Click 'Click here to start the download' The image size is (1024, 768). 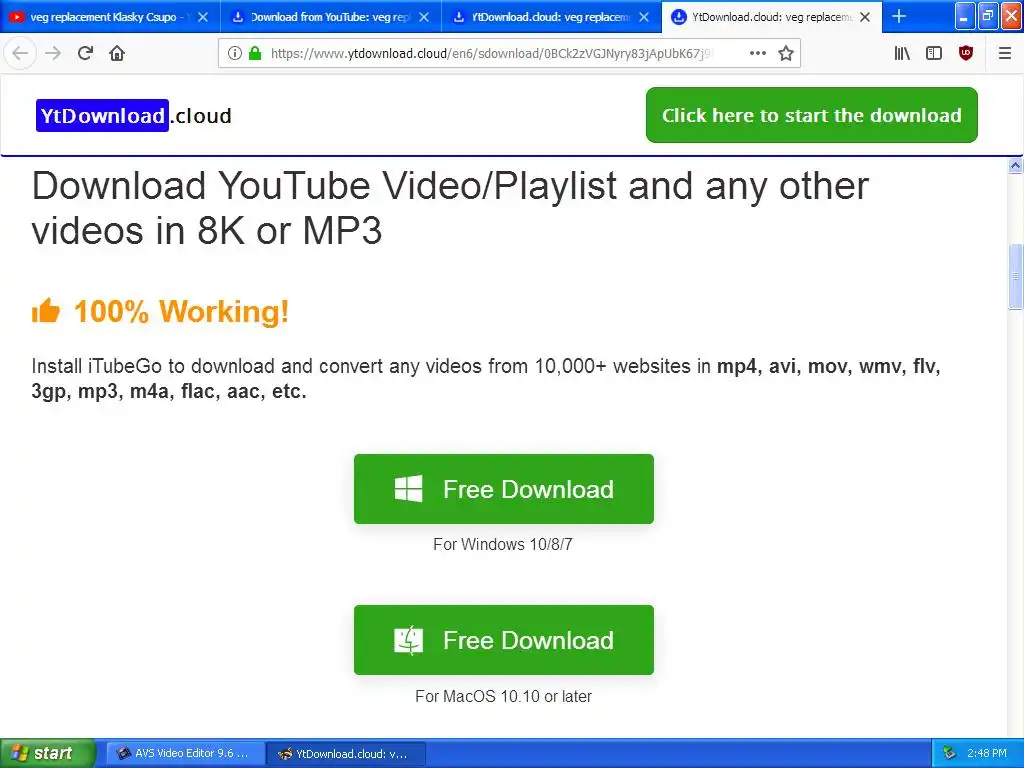[x=812, y=115]
